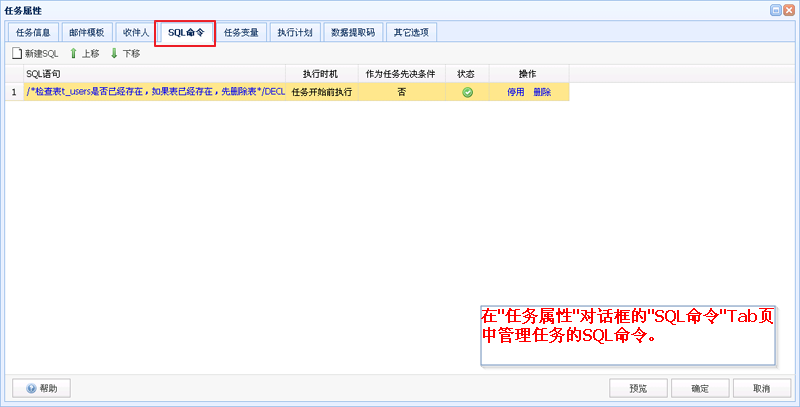Click the green enabled status icon

(467, 92)
